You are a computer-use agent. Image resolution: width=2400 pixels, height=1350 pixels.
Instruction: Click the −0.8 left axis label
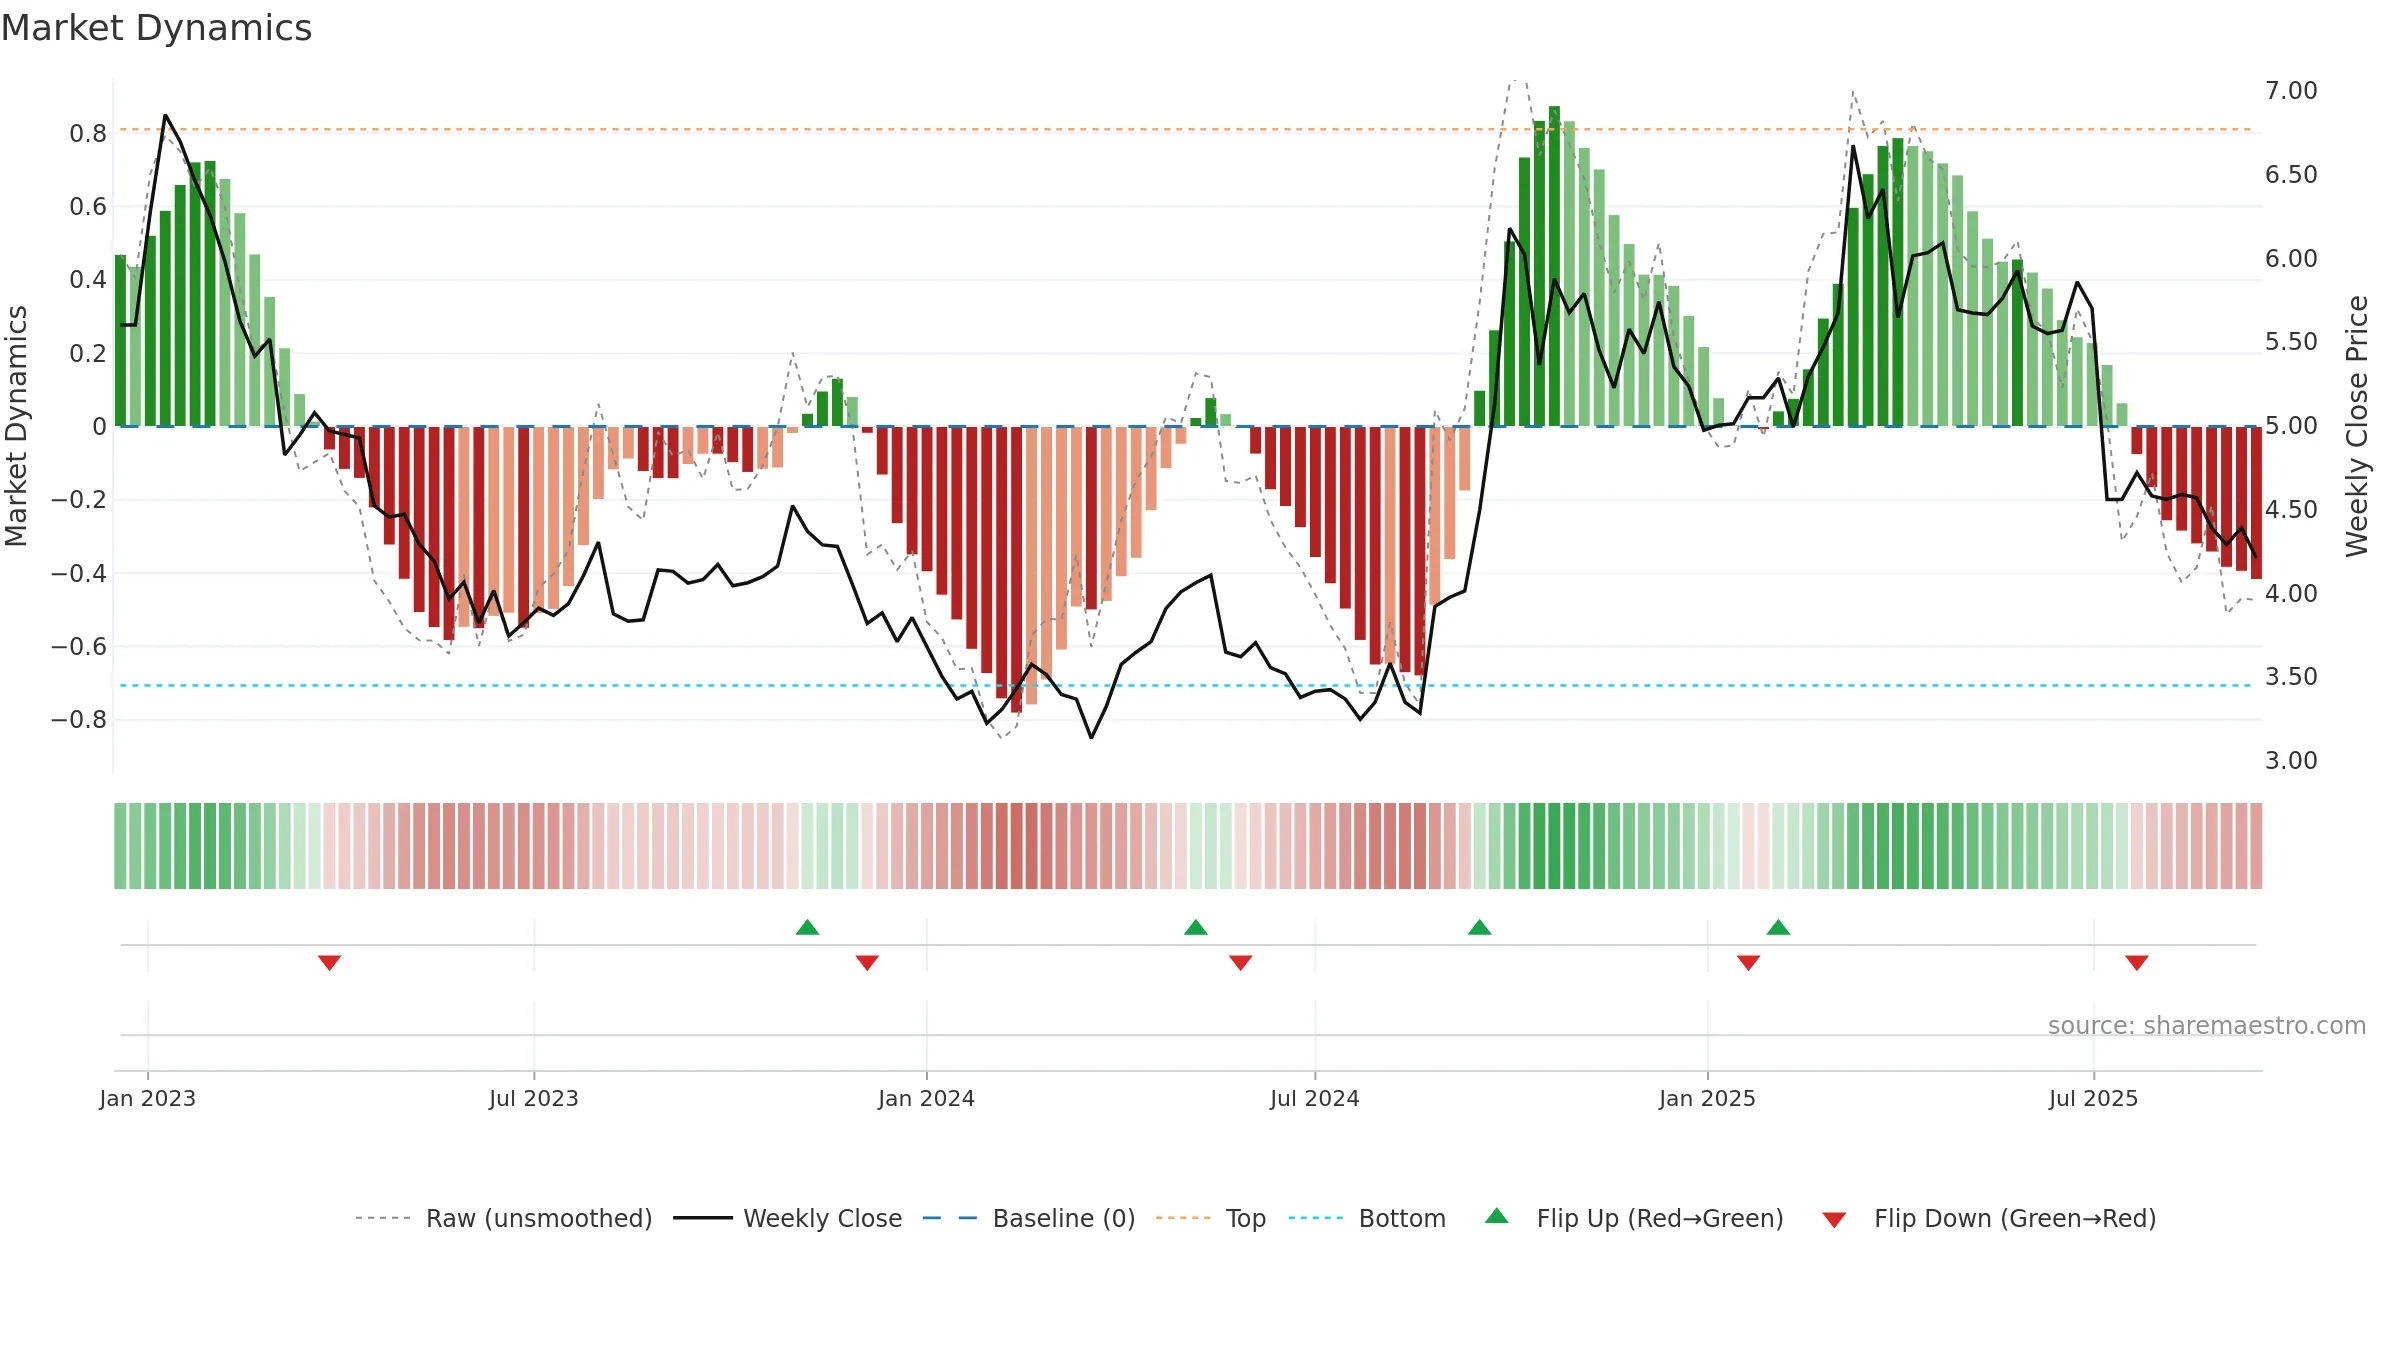(x=78, y=720)
